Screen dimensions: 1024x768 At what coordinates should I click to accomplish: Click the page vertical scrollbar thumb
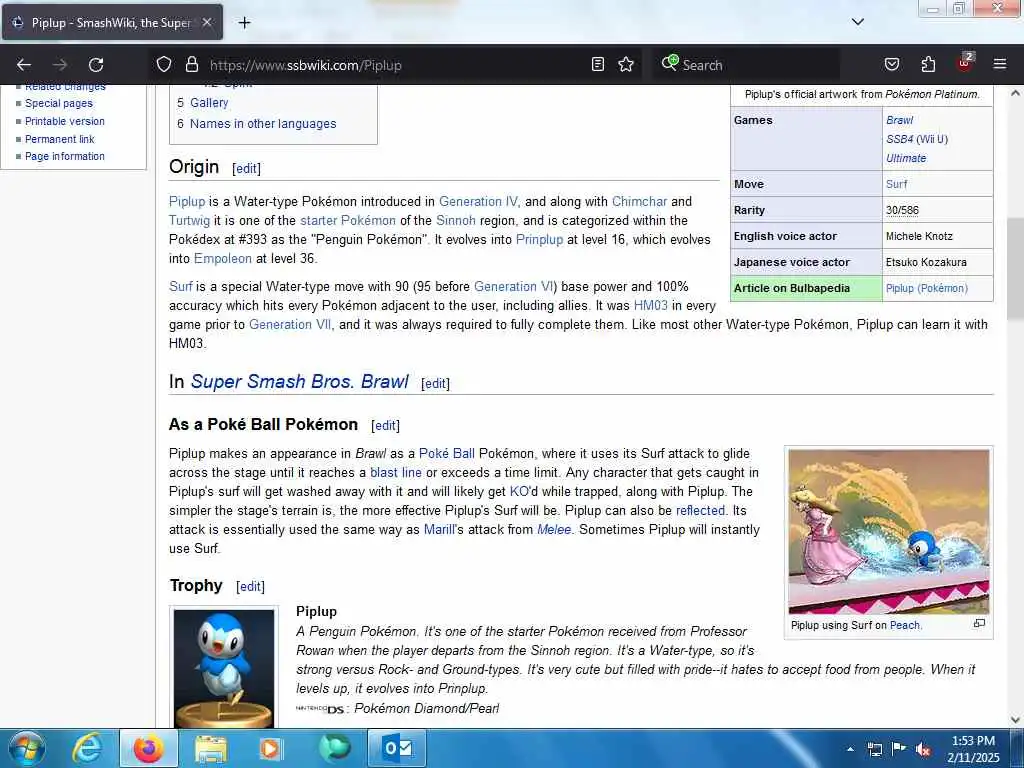1015,269
